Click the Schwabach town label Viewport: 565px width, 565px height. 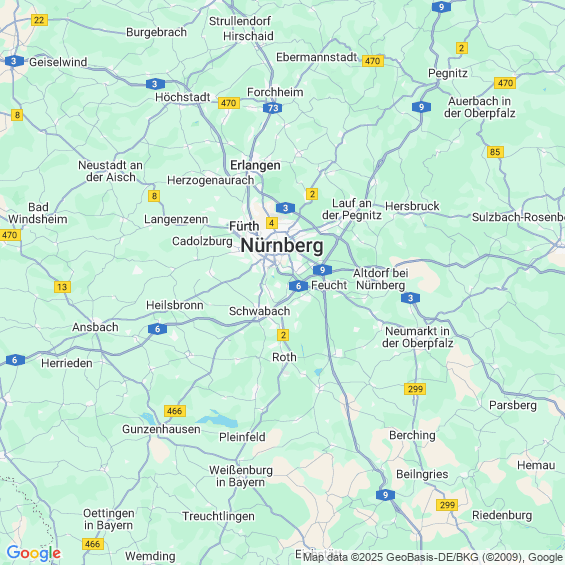pos(259,311)
